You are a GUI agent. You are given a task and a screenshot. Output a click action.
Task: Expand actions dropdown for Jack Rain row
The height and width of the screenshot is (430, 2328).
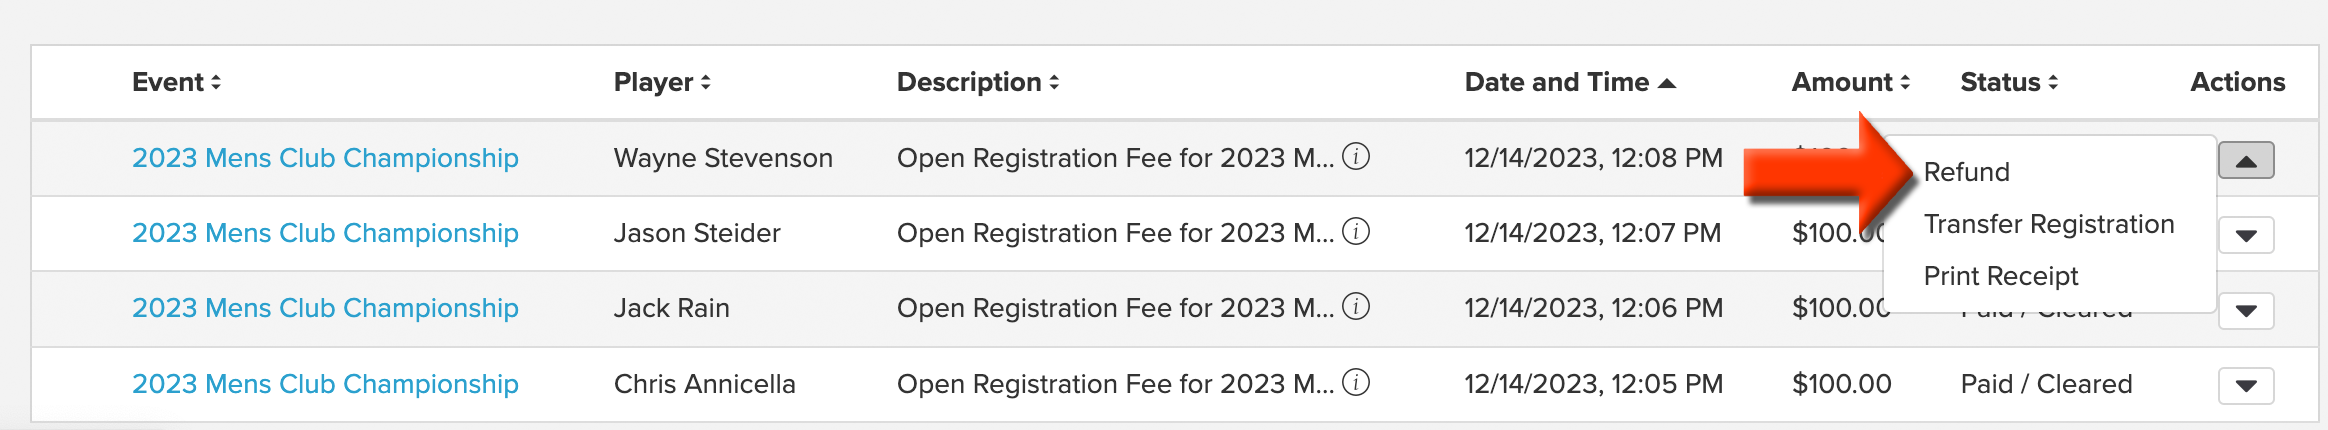[2246, 311]
